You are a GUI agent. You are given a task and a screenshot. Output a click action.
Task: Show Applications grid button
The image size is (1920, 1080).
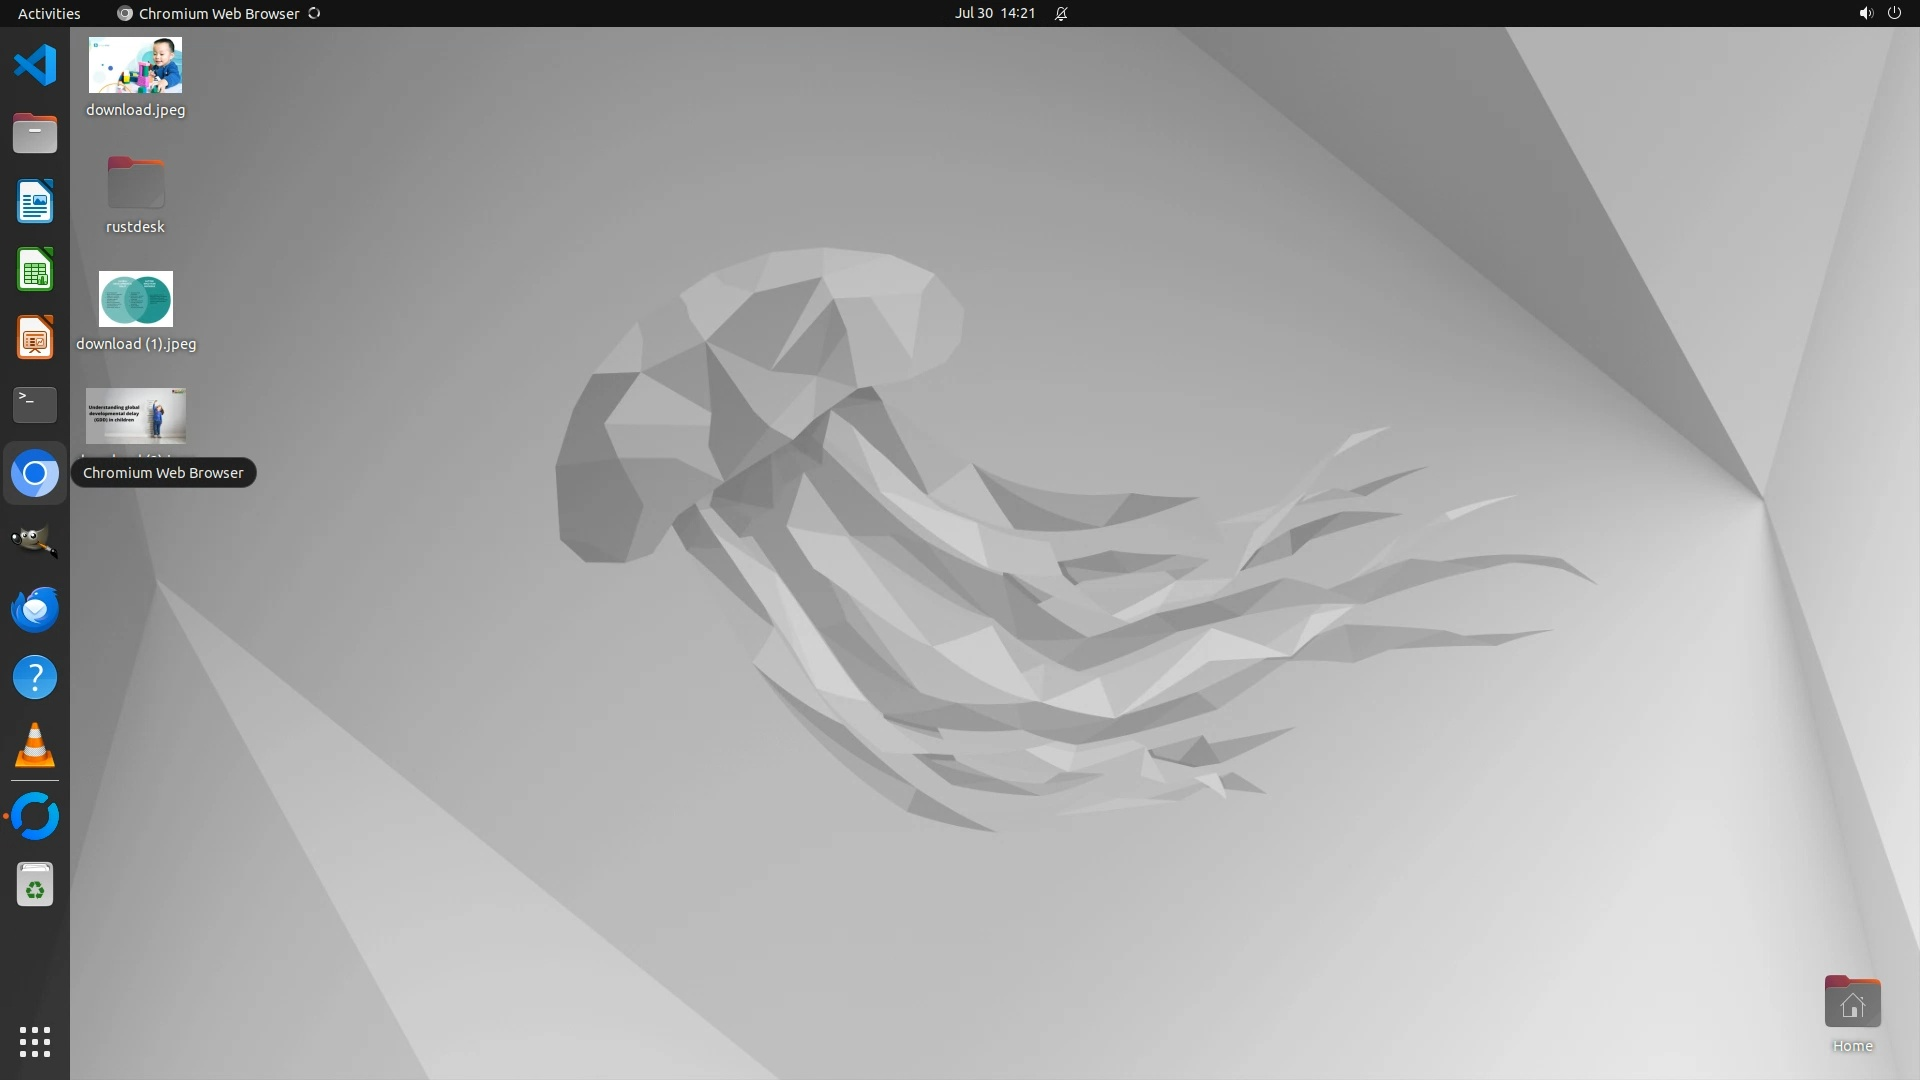[x=35, y=1042]
